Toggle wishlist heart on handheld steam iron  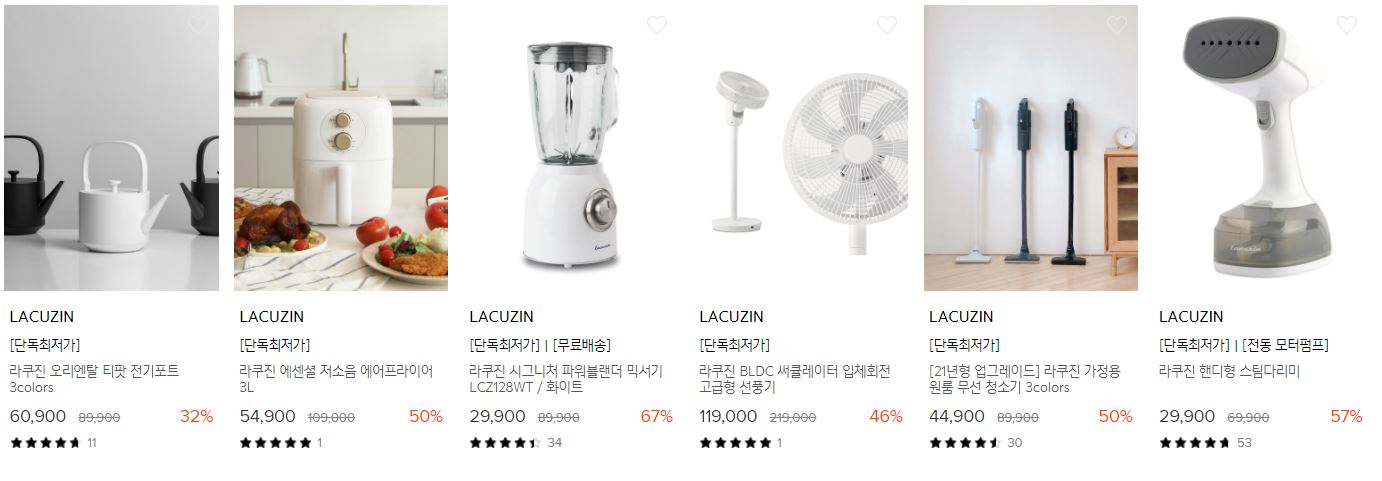1346,25
